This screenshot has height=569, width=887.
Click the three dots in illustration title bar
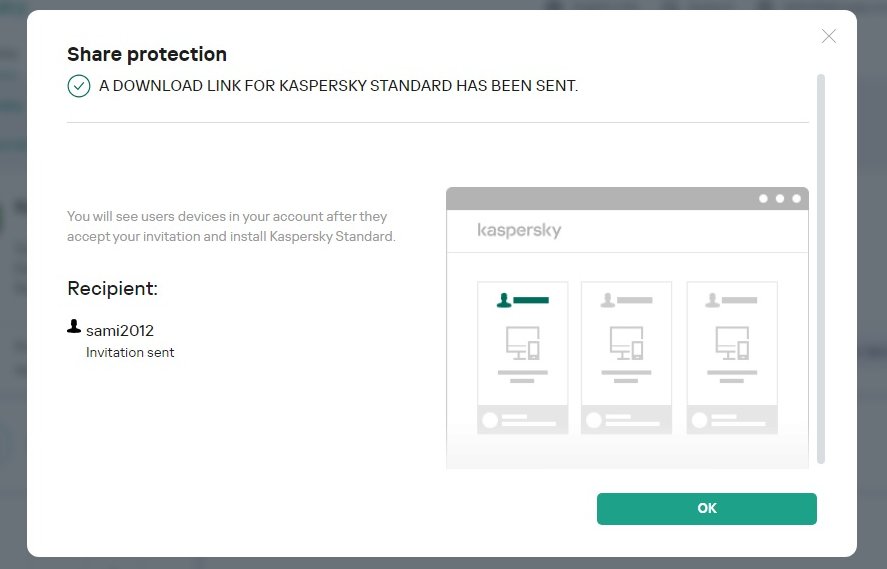(x=780, y=198)
